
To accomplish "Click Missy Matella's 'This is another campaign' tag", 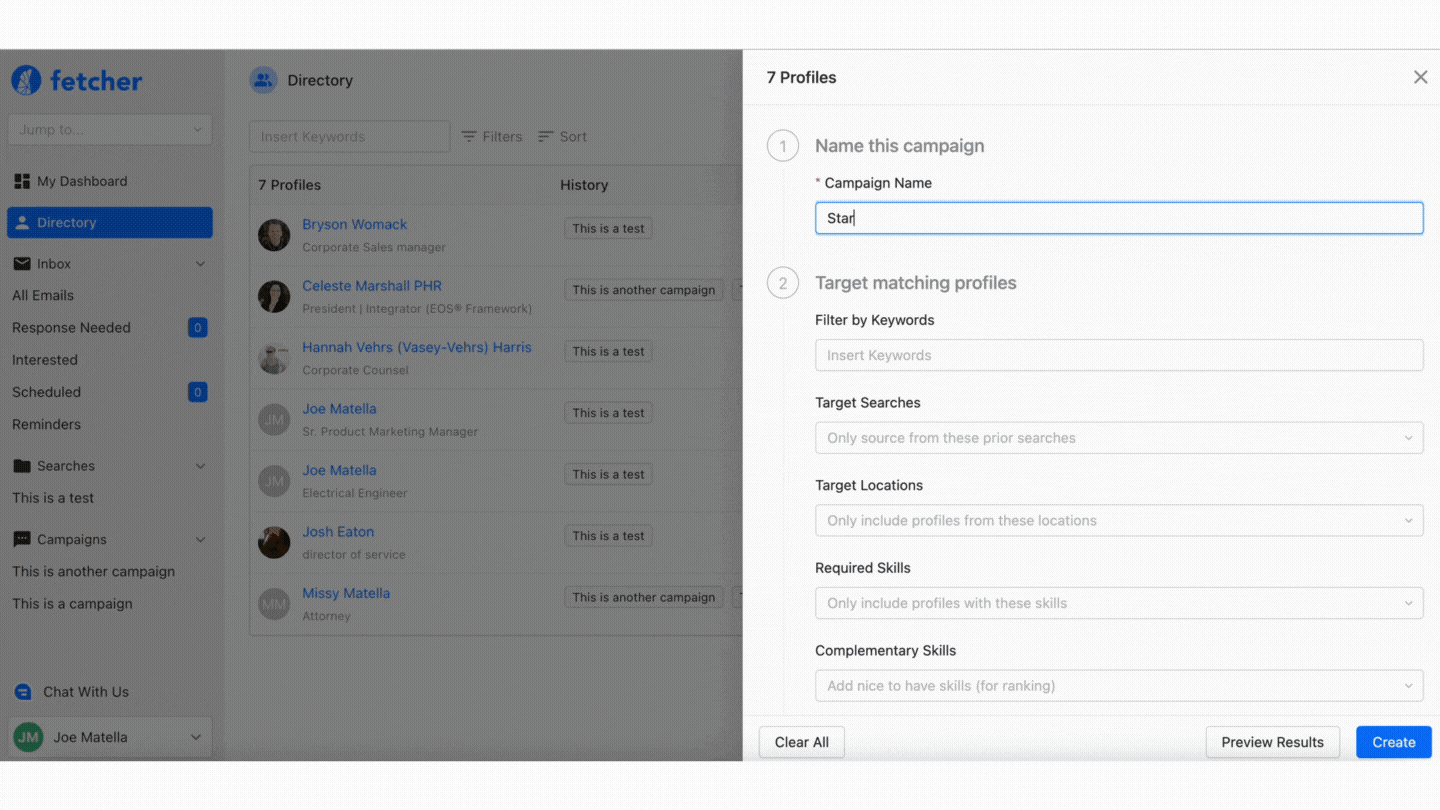I will 644,597.
